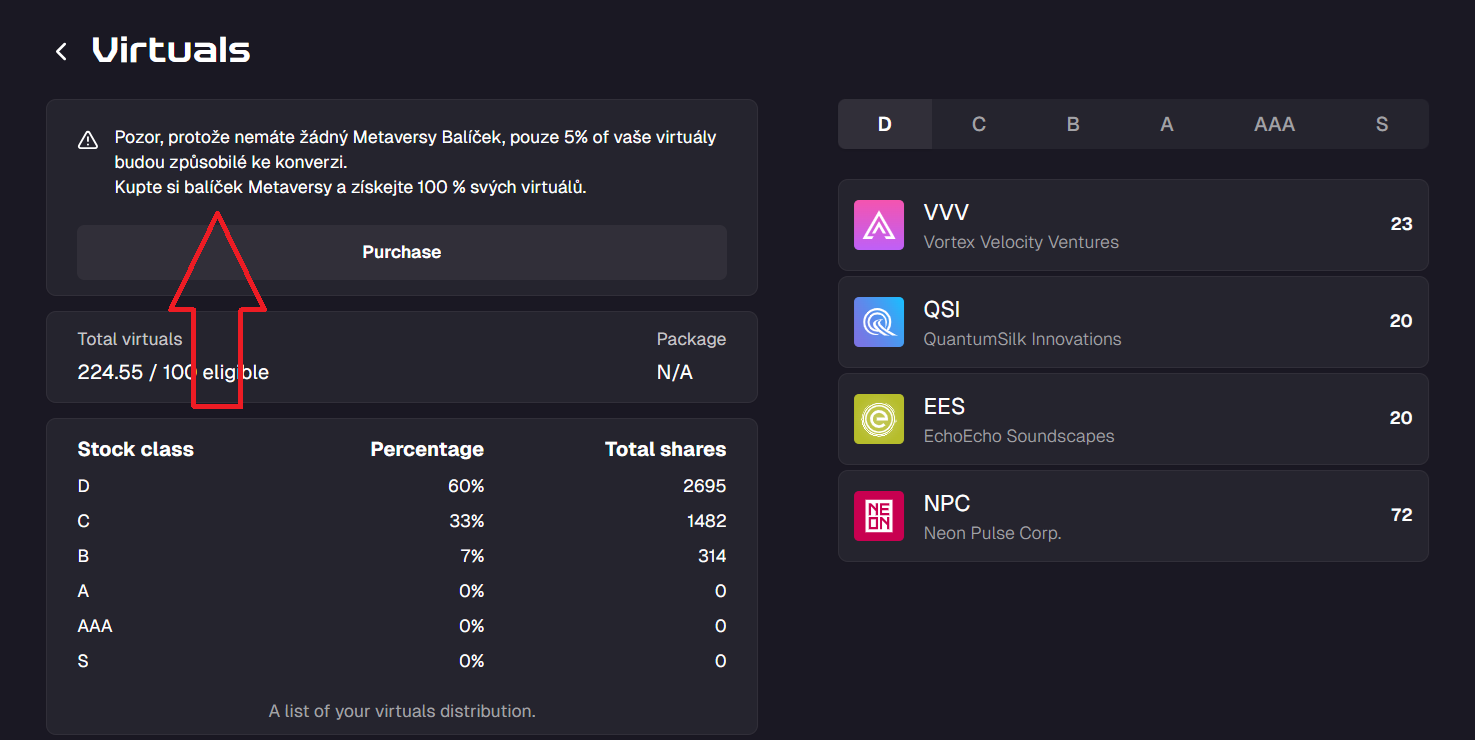This screenshot has width=1475, height=740.
Task: Click the Total virtuals label
Action: point(130,339)
